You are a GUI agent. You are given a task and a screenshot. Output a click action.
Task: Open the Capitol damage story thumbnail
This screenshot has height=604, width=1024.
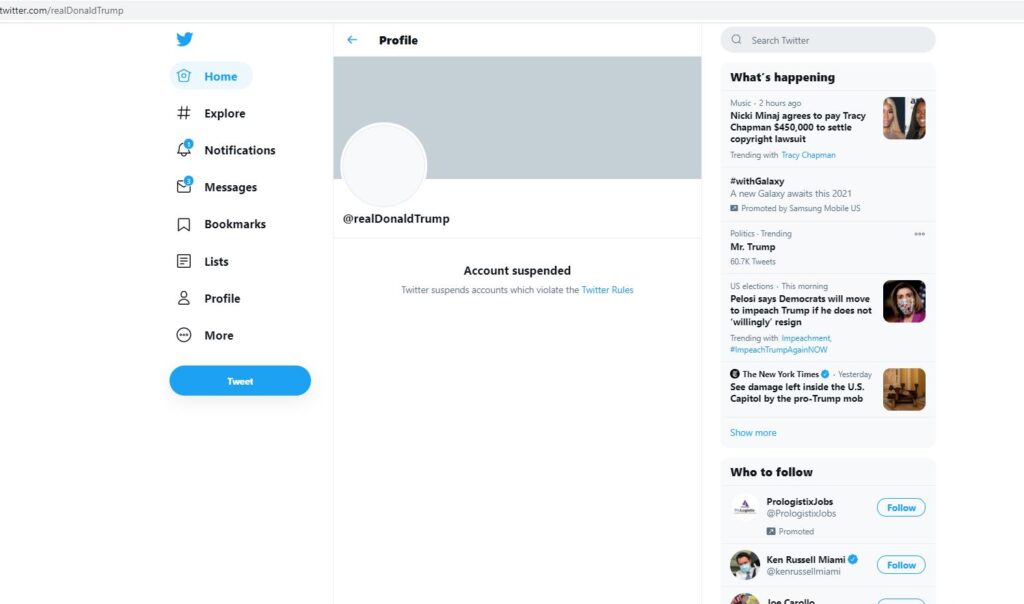coord(904,389)
